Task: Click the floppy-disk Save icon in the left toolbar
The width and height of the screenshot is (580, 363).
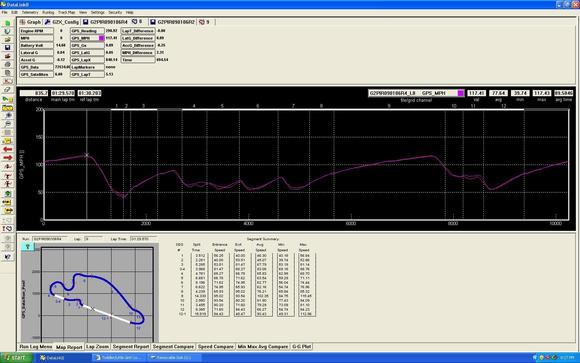Action: [7, 48]
